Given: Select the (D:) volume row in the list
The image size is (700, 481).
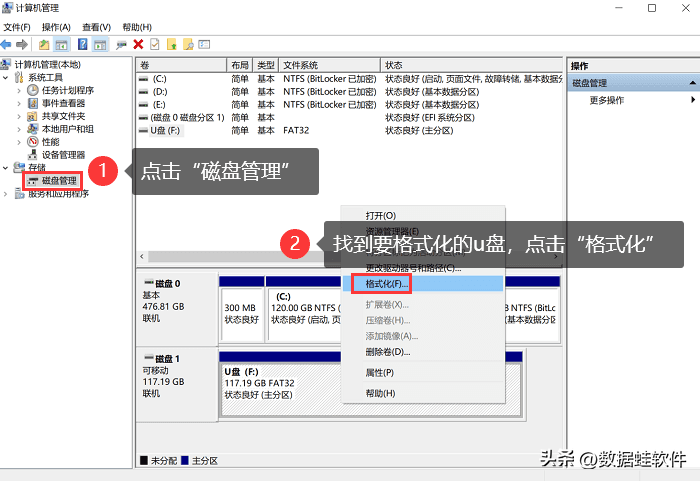Looking at the screenshot, I should pos(350,92).
